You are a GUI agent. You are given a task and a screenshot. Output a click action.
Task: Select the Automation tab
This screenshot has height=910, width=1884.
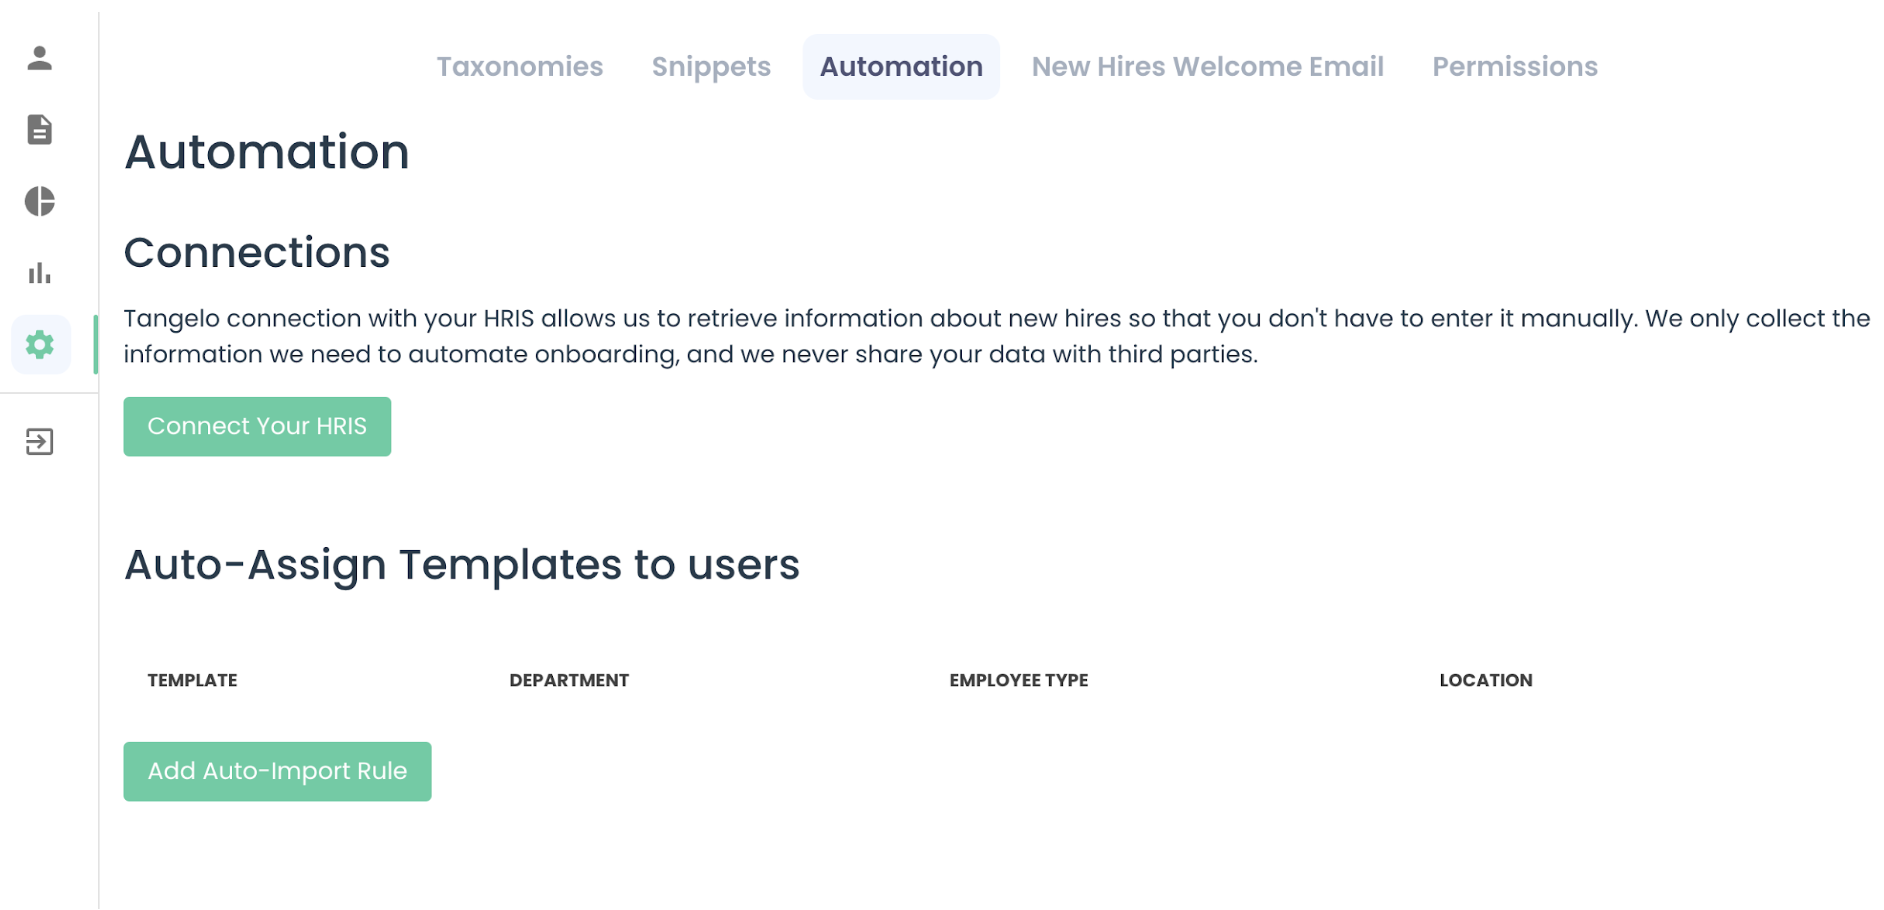(x=901, y=67)
